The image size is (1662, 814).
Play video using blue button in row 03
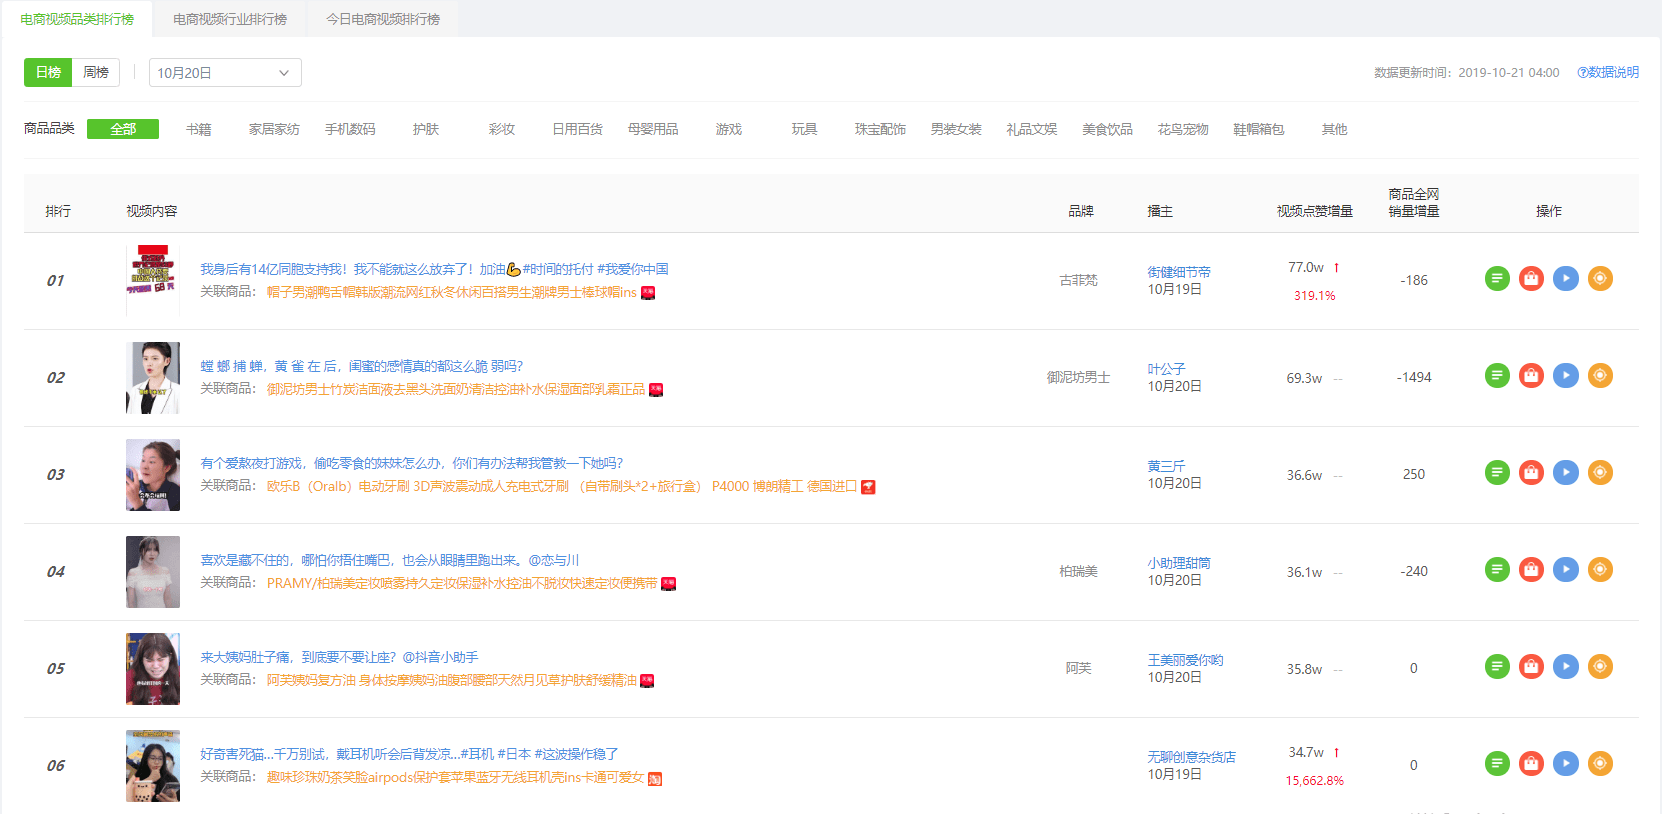(x=1566, y=473)
